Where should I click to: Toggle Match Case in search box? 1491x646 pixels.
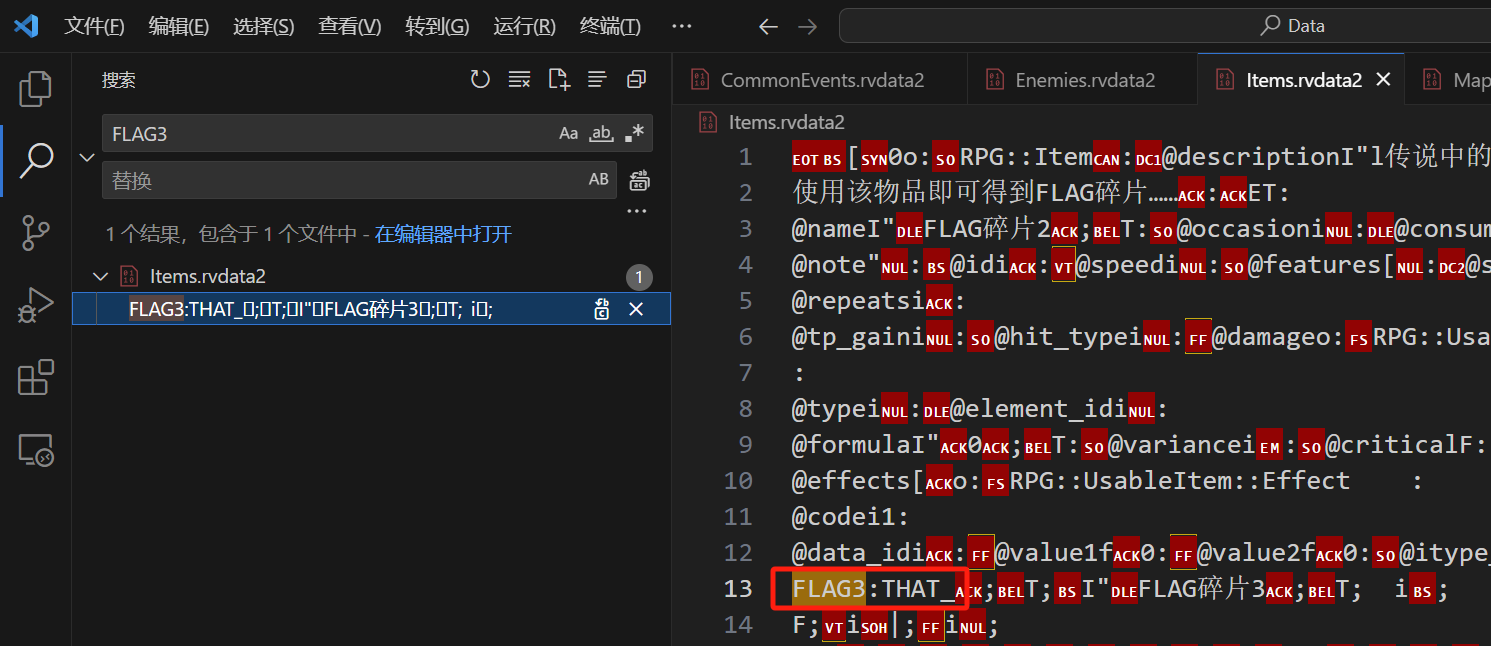tap(568, 133)
